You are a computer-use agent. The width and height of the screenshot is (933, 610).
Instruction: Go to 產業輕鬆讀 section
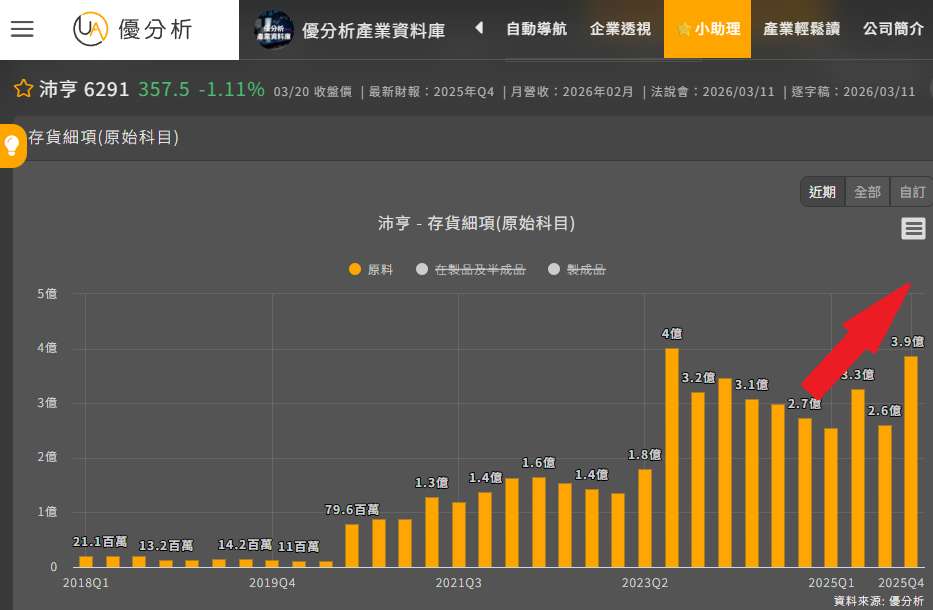click(x=800, y=29)
